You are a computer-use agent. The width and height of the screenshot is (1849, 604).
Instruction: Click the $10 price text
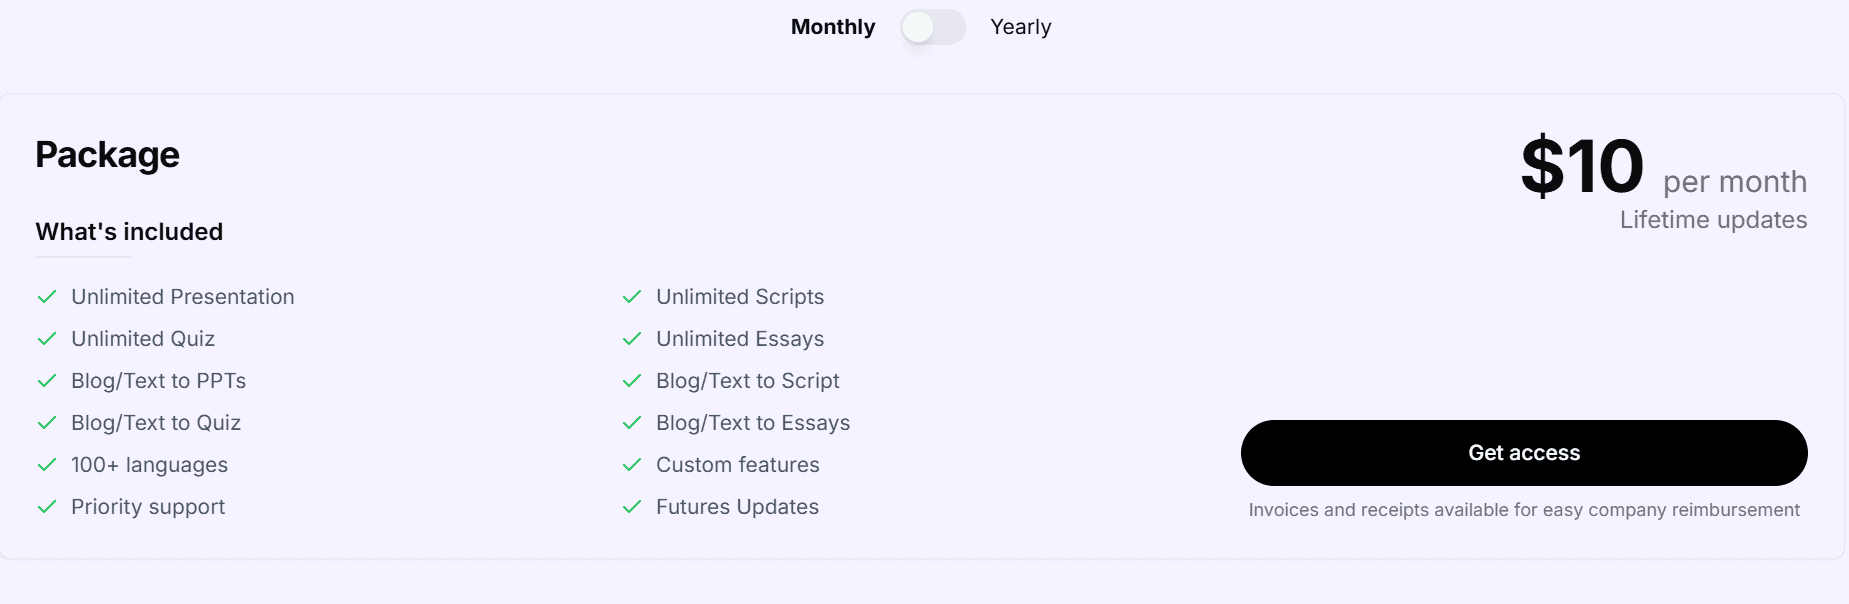pyautogui.click(x=1581, y=166)
